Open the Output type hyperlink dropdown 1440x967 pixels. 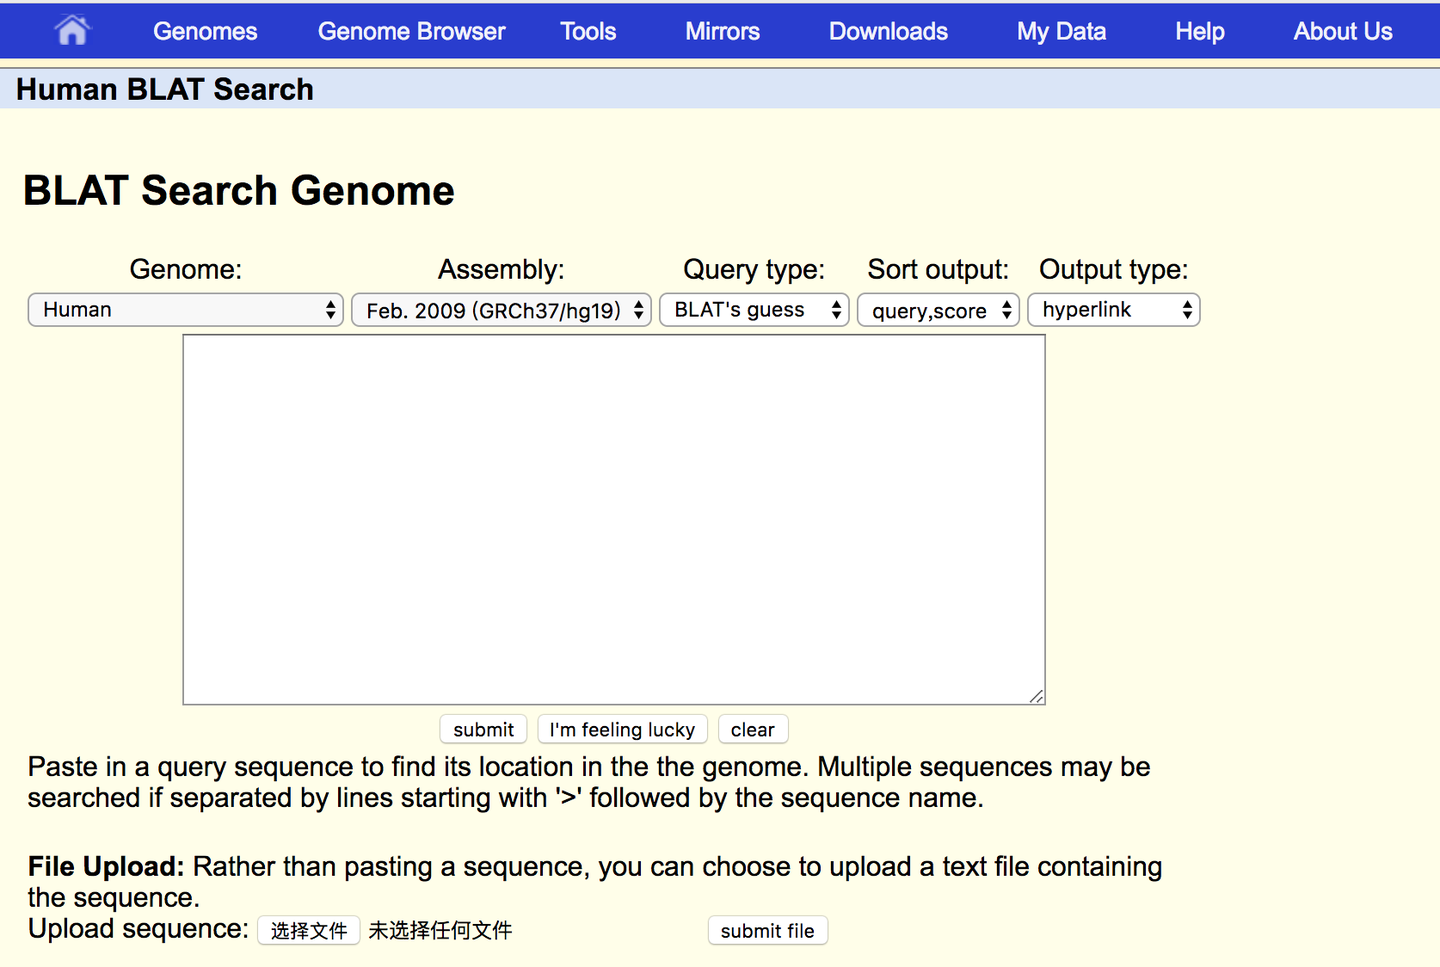tap(1113, 310)
